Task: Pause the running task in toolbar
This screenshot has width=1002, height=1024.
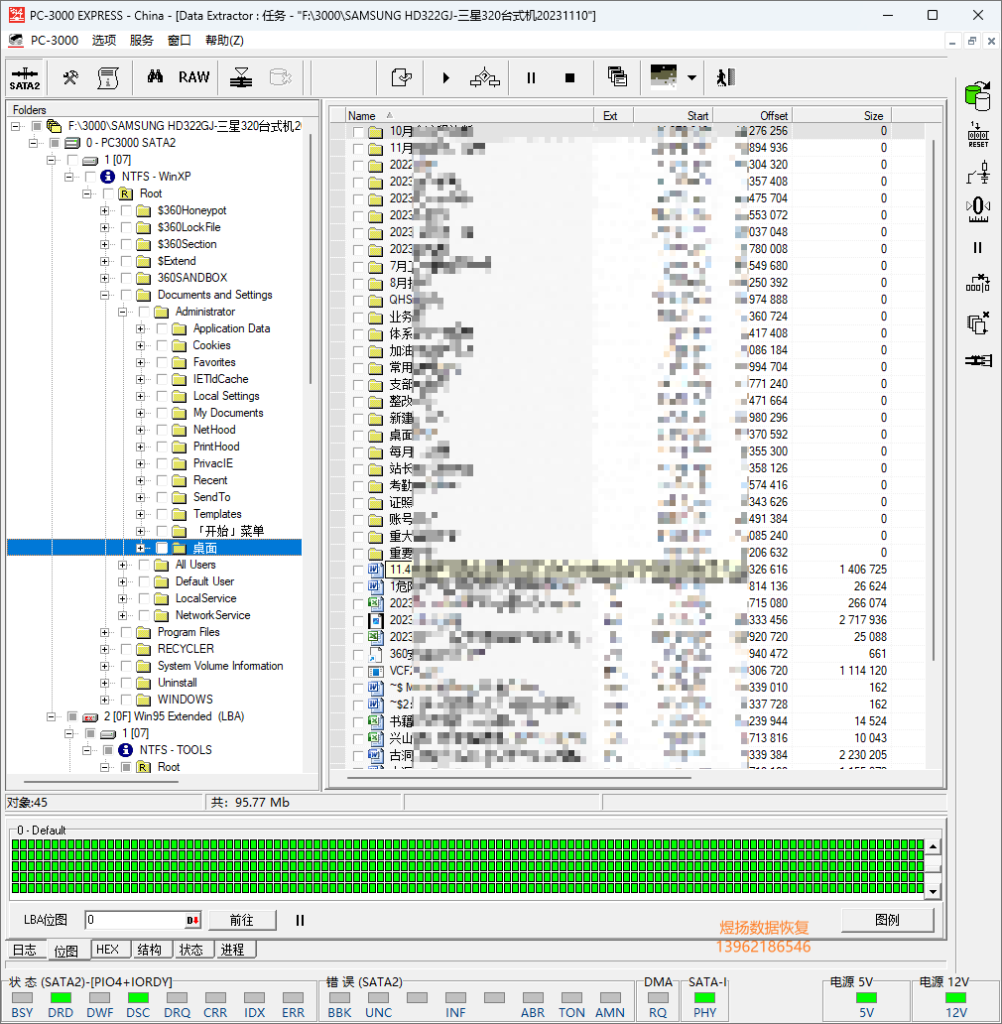Action: 531,78
